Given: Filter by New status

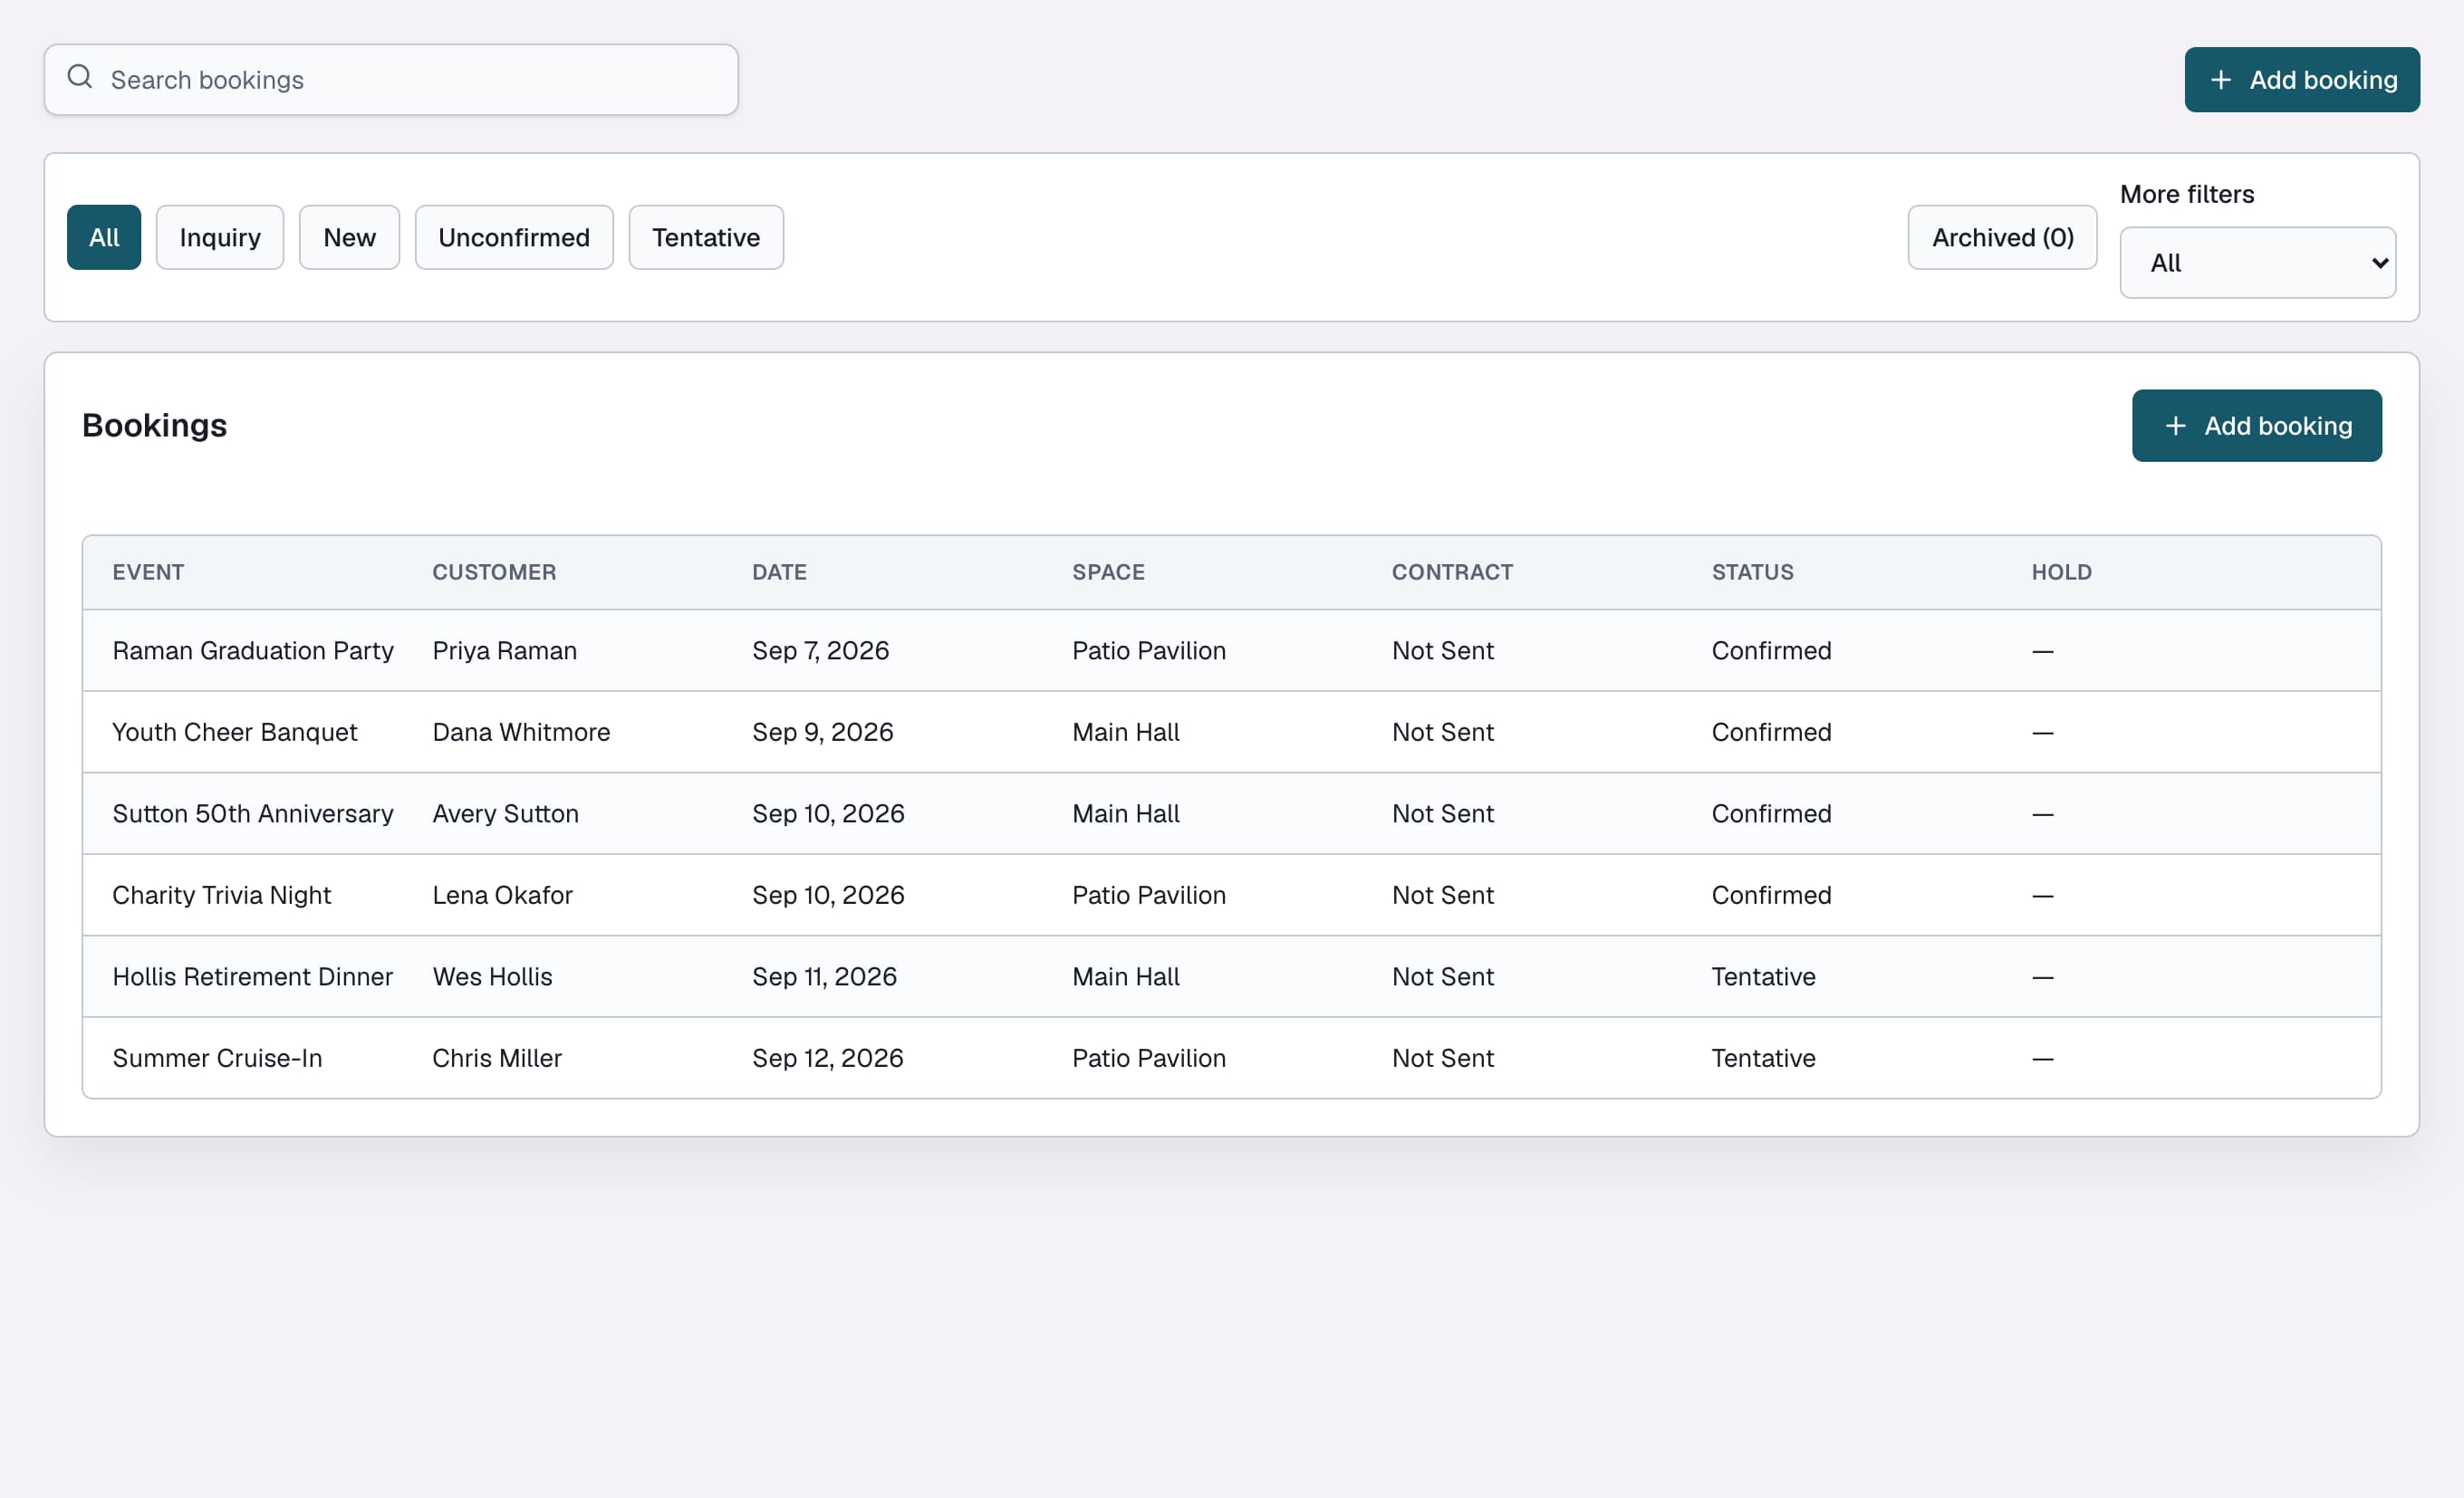Looking at the screenshot, I should [x=349, y=238].
